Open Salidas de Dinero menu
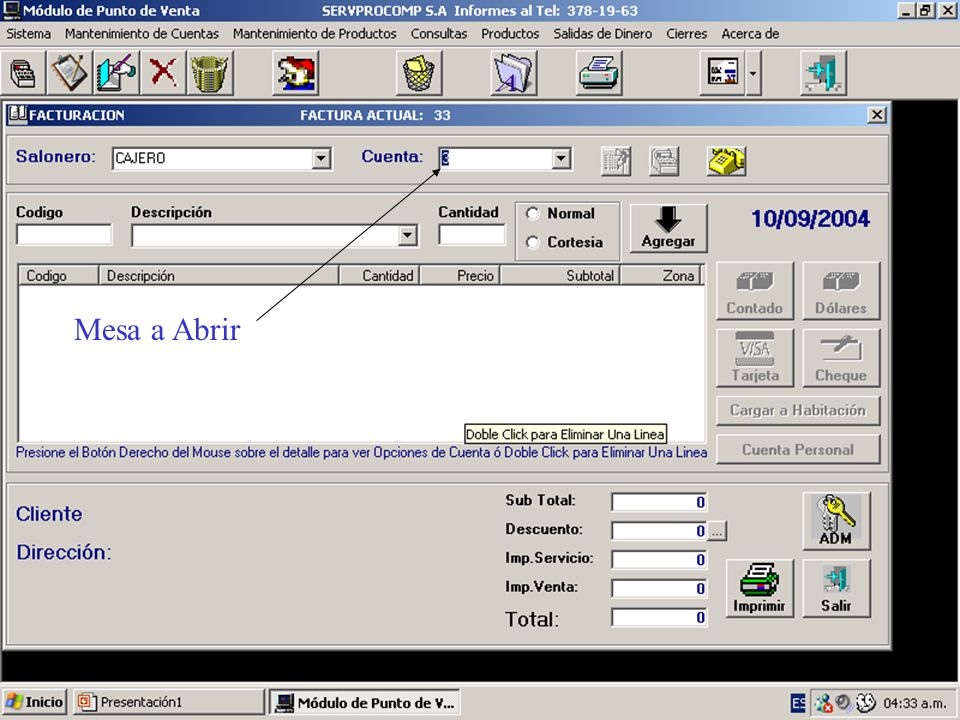This screenshot has height=720, width=960. tap(602, 34)
